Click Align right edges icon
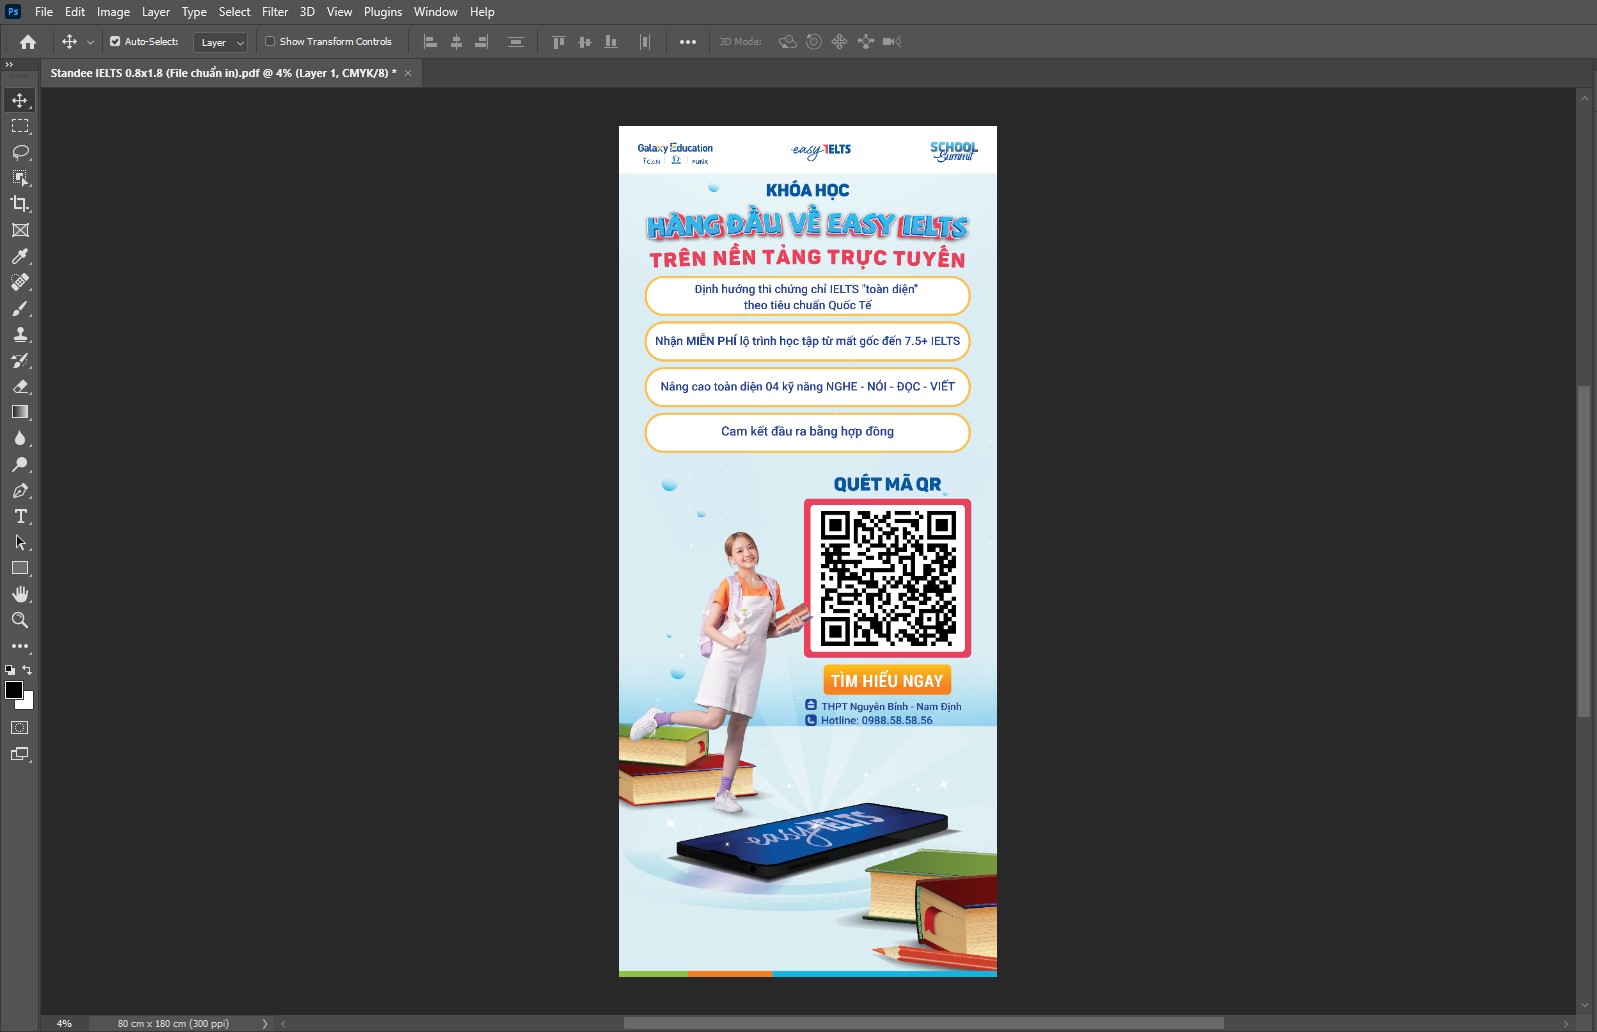Image resolution: width=1597 pixels, height=1032 pixels. point(482,42)
